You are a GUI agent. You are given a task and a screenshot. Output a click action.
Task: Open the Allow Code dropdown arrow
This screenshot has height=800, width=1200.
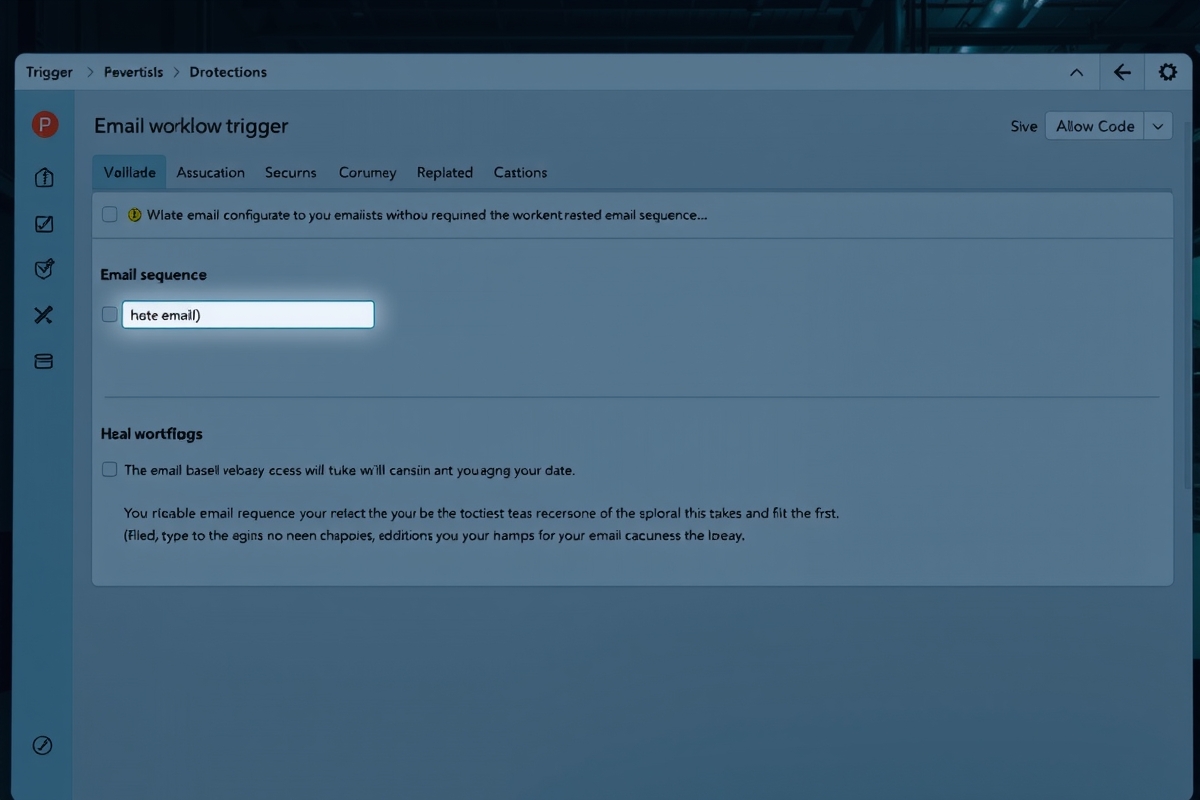click(1158, 126)
